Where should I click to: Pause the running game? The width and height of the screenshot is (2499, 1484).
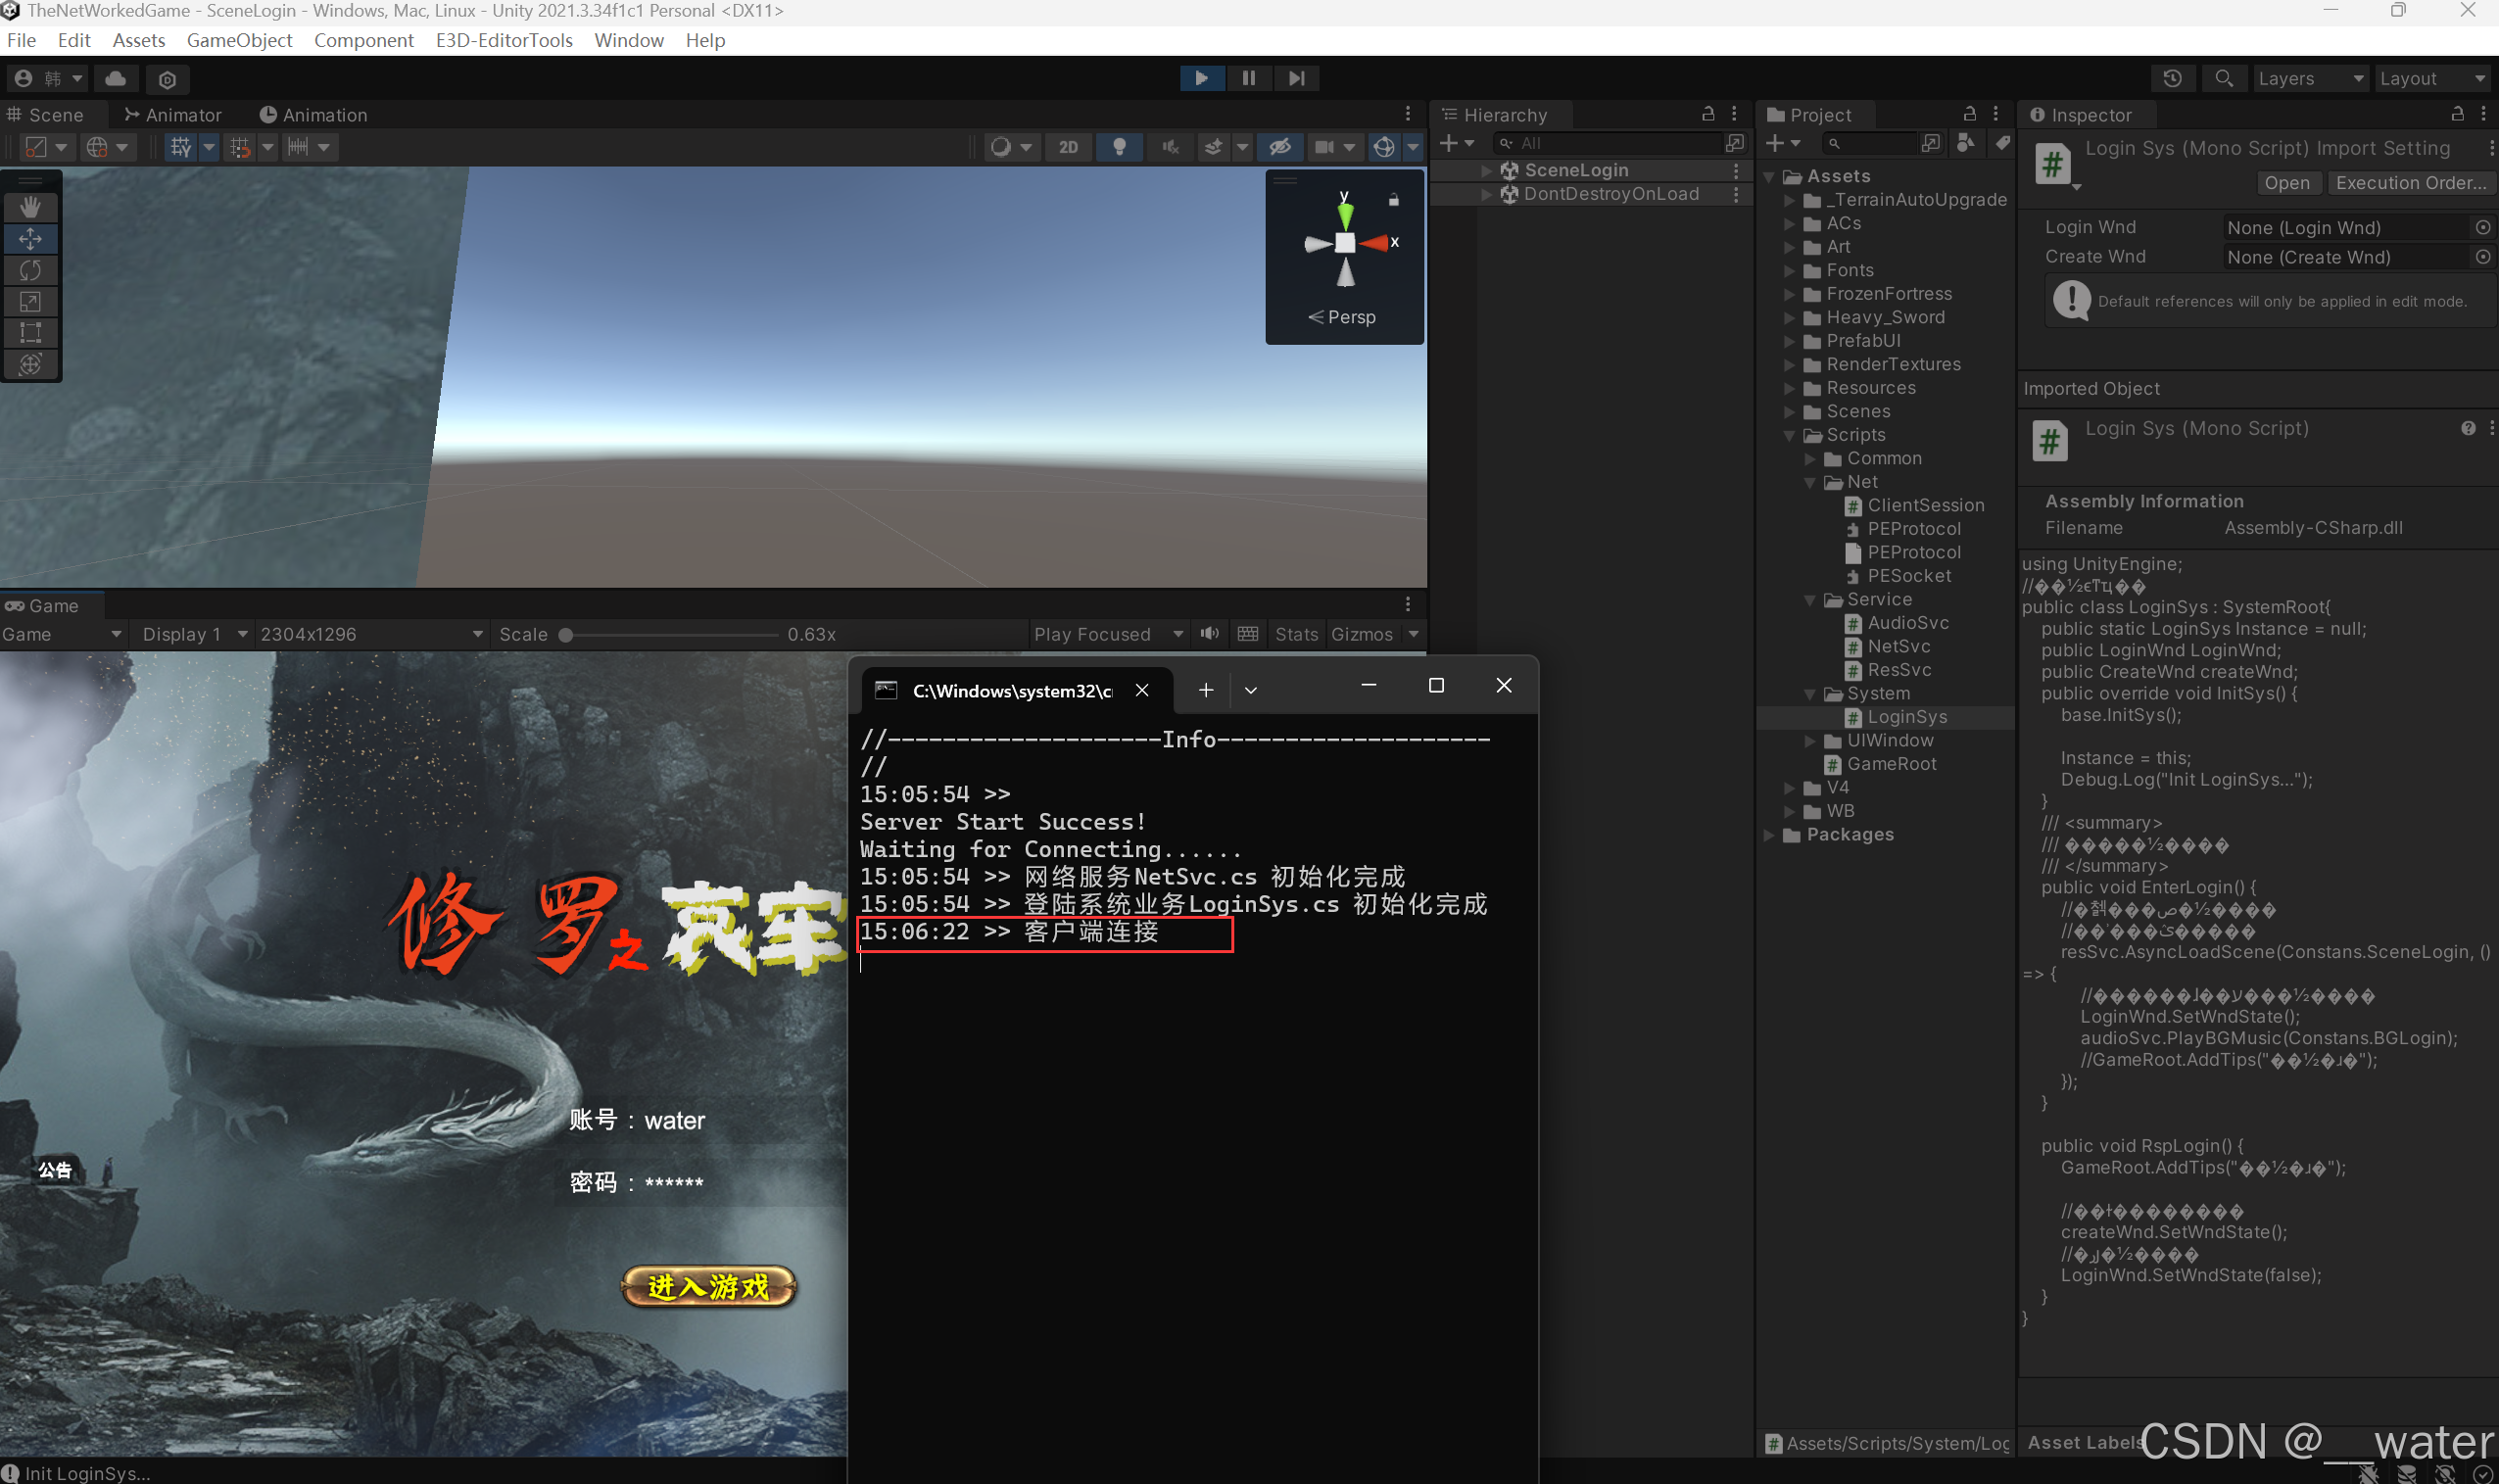(x=1248, y=78)
